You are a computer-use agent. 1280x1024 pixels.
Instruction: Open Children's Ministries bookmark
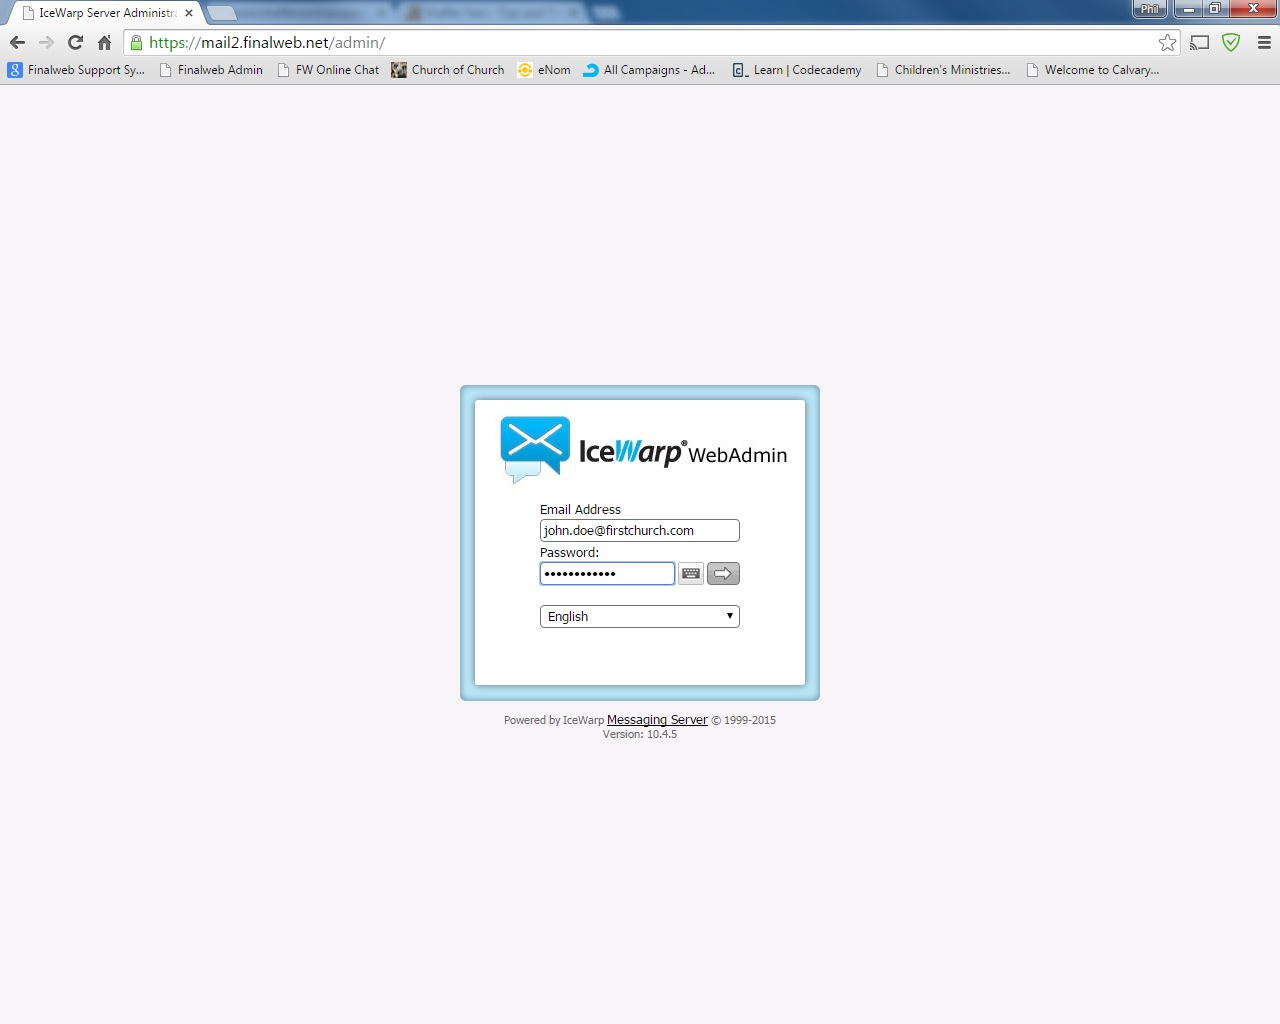pos(942,70)
